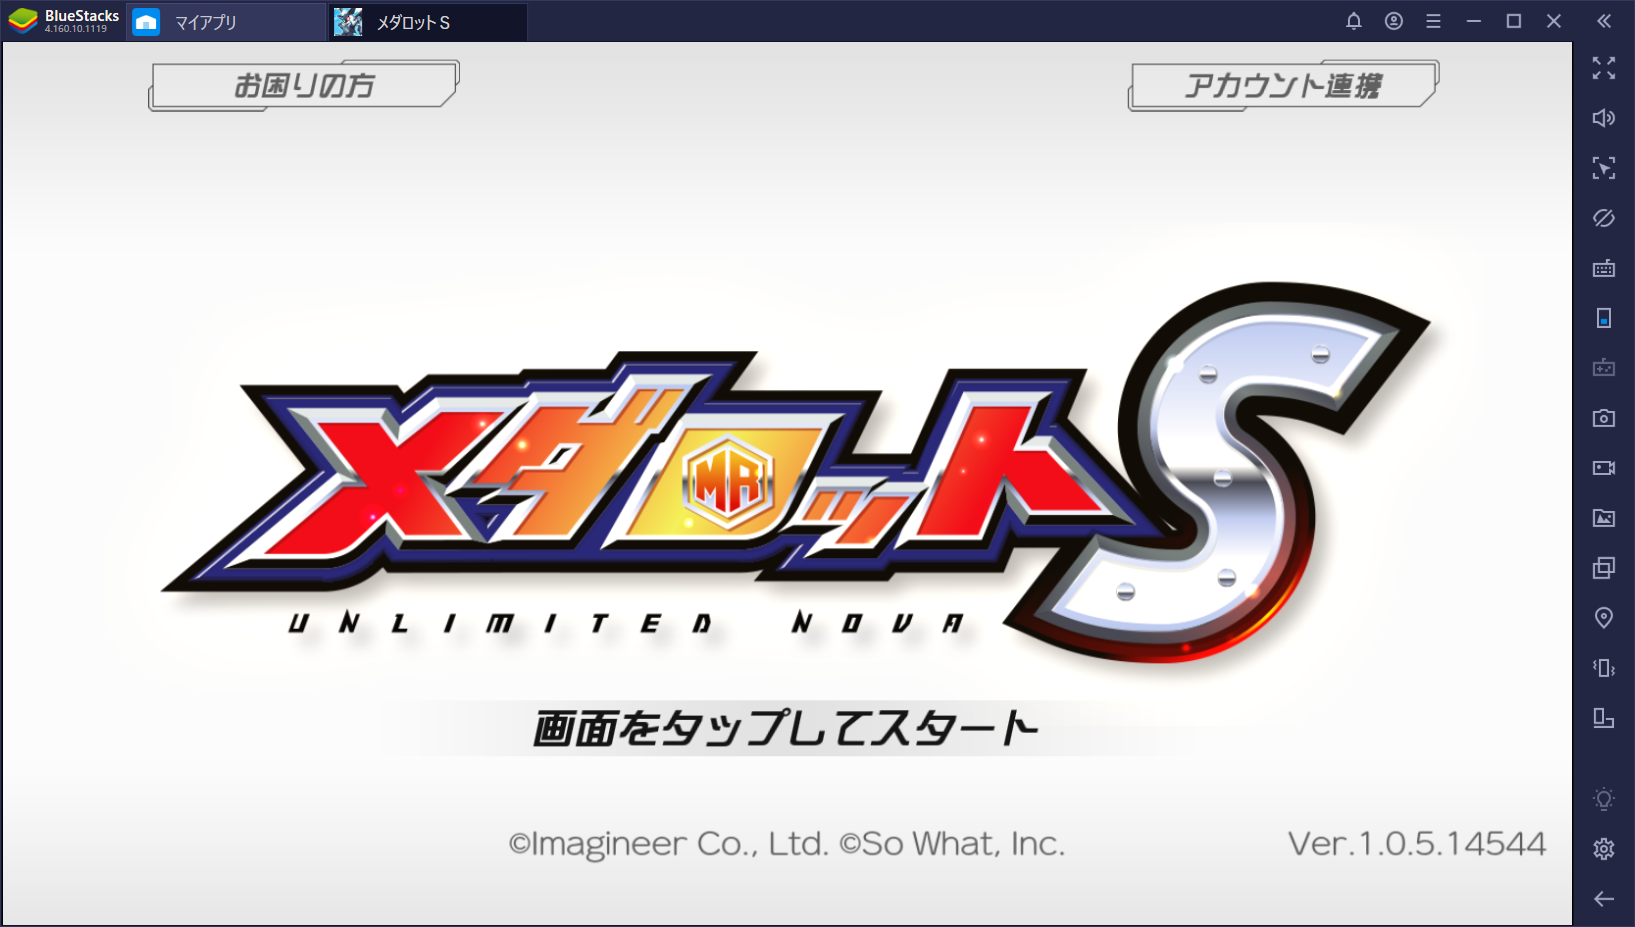Open the multi-instance manager icon

click(1604, 568)
